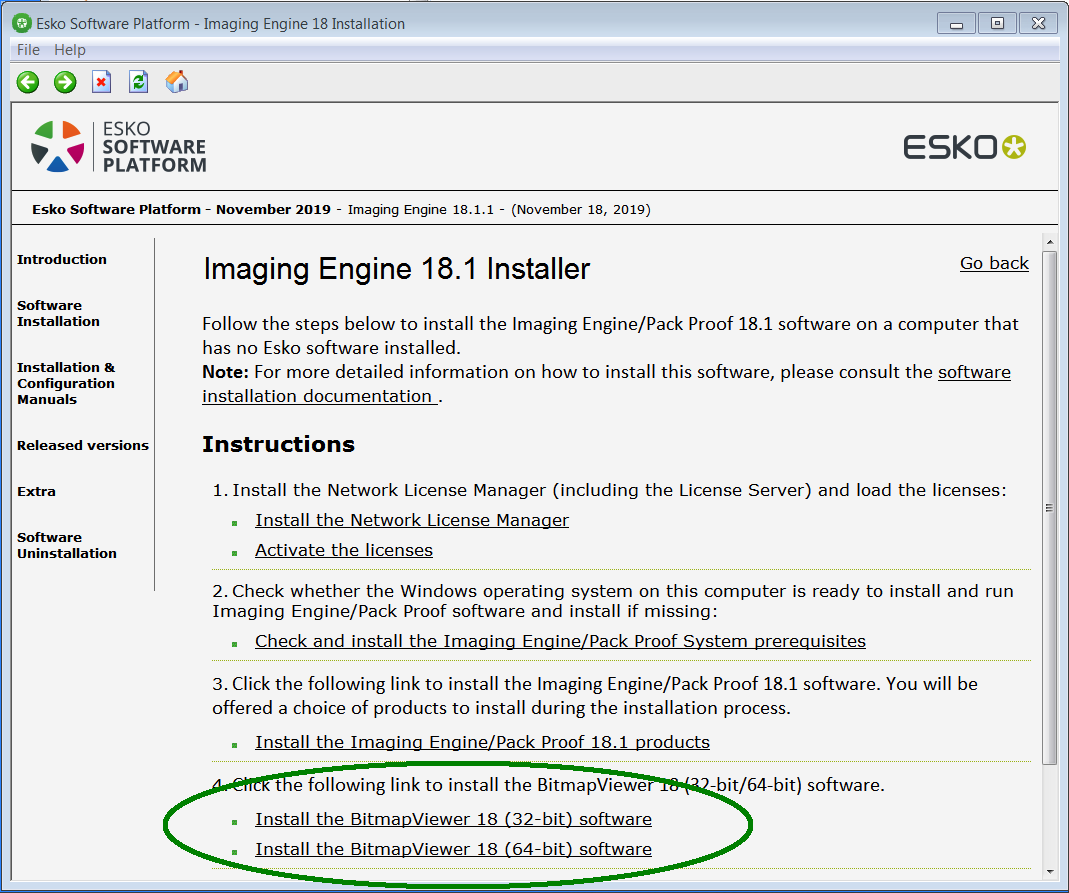Install the Imaging Engine/Pack Proof 18.1 products
Viewport: 1069px width, 893px height.
tap(481, 742)
